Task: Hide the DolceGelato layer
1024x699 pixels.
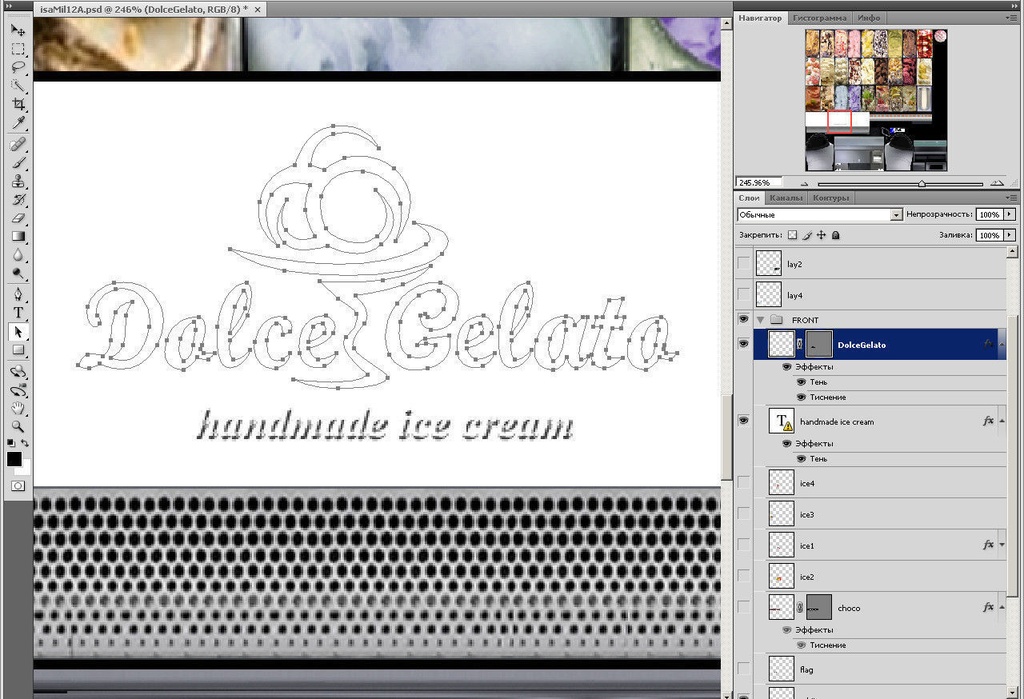Action: coord(743,344)
